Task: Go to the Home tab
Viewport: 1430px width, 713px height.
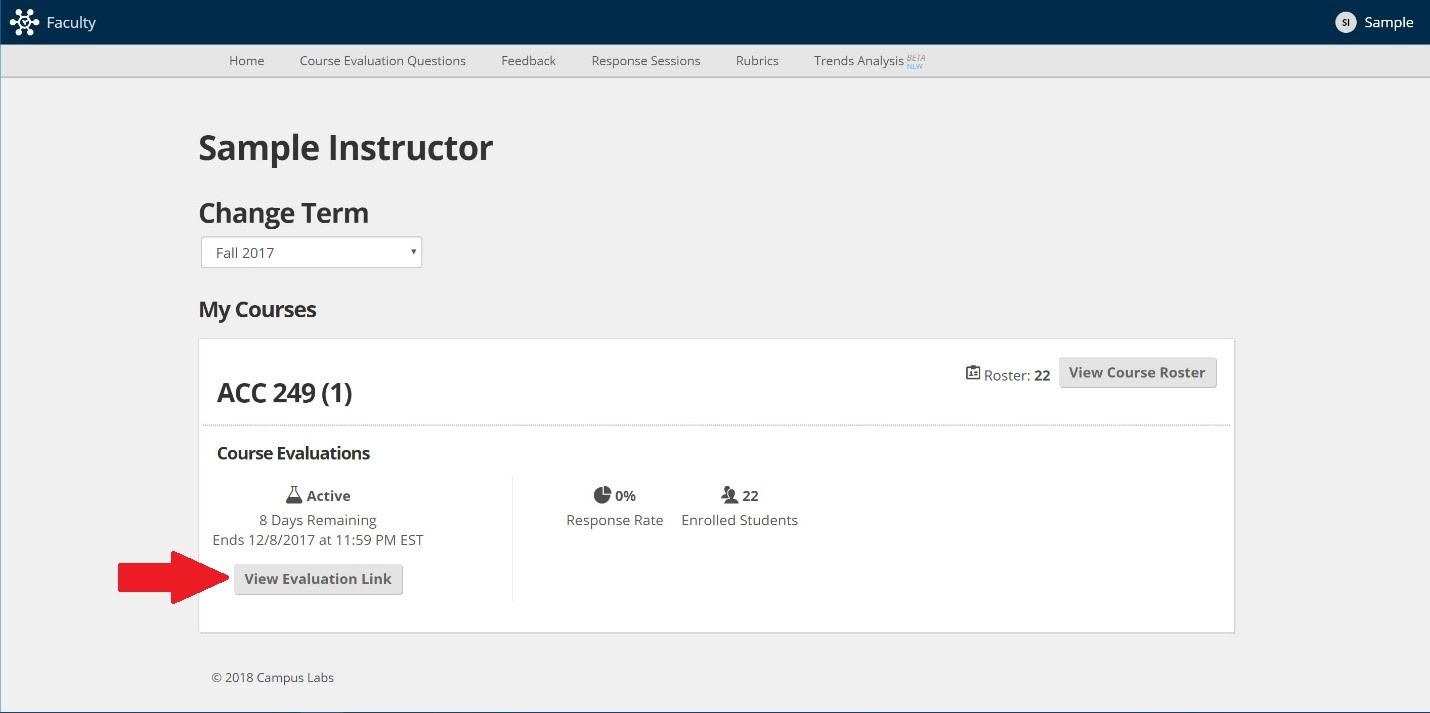Action: (x=246, y=61)
